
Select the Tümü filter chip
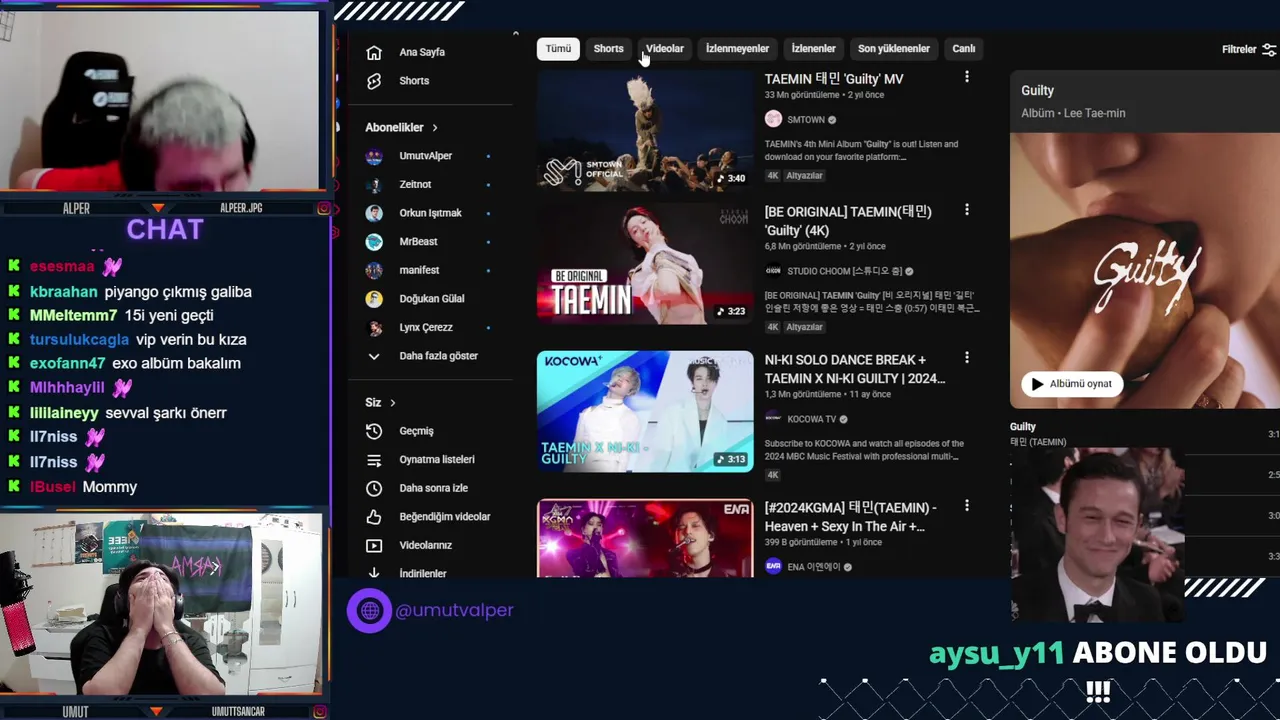pyautogui.click(x=558, y=49)
